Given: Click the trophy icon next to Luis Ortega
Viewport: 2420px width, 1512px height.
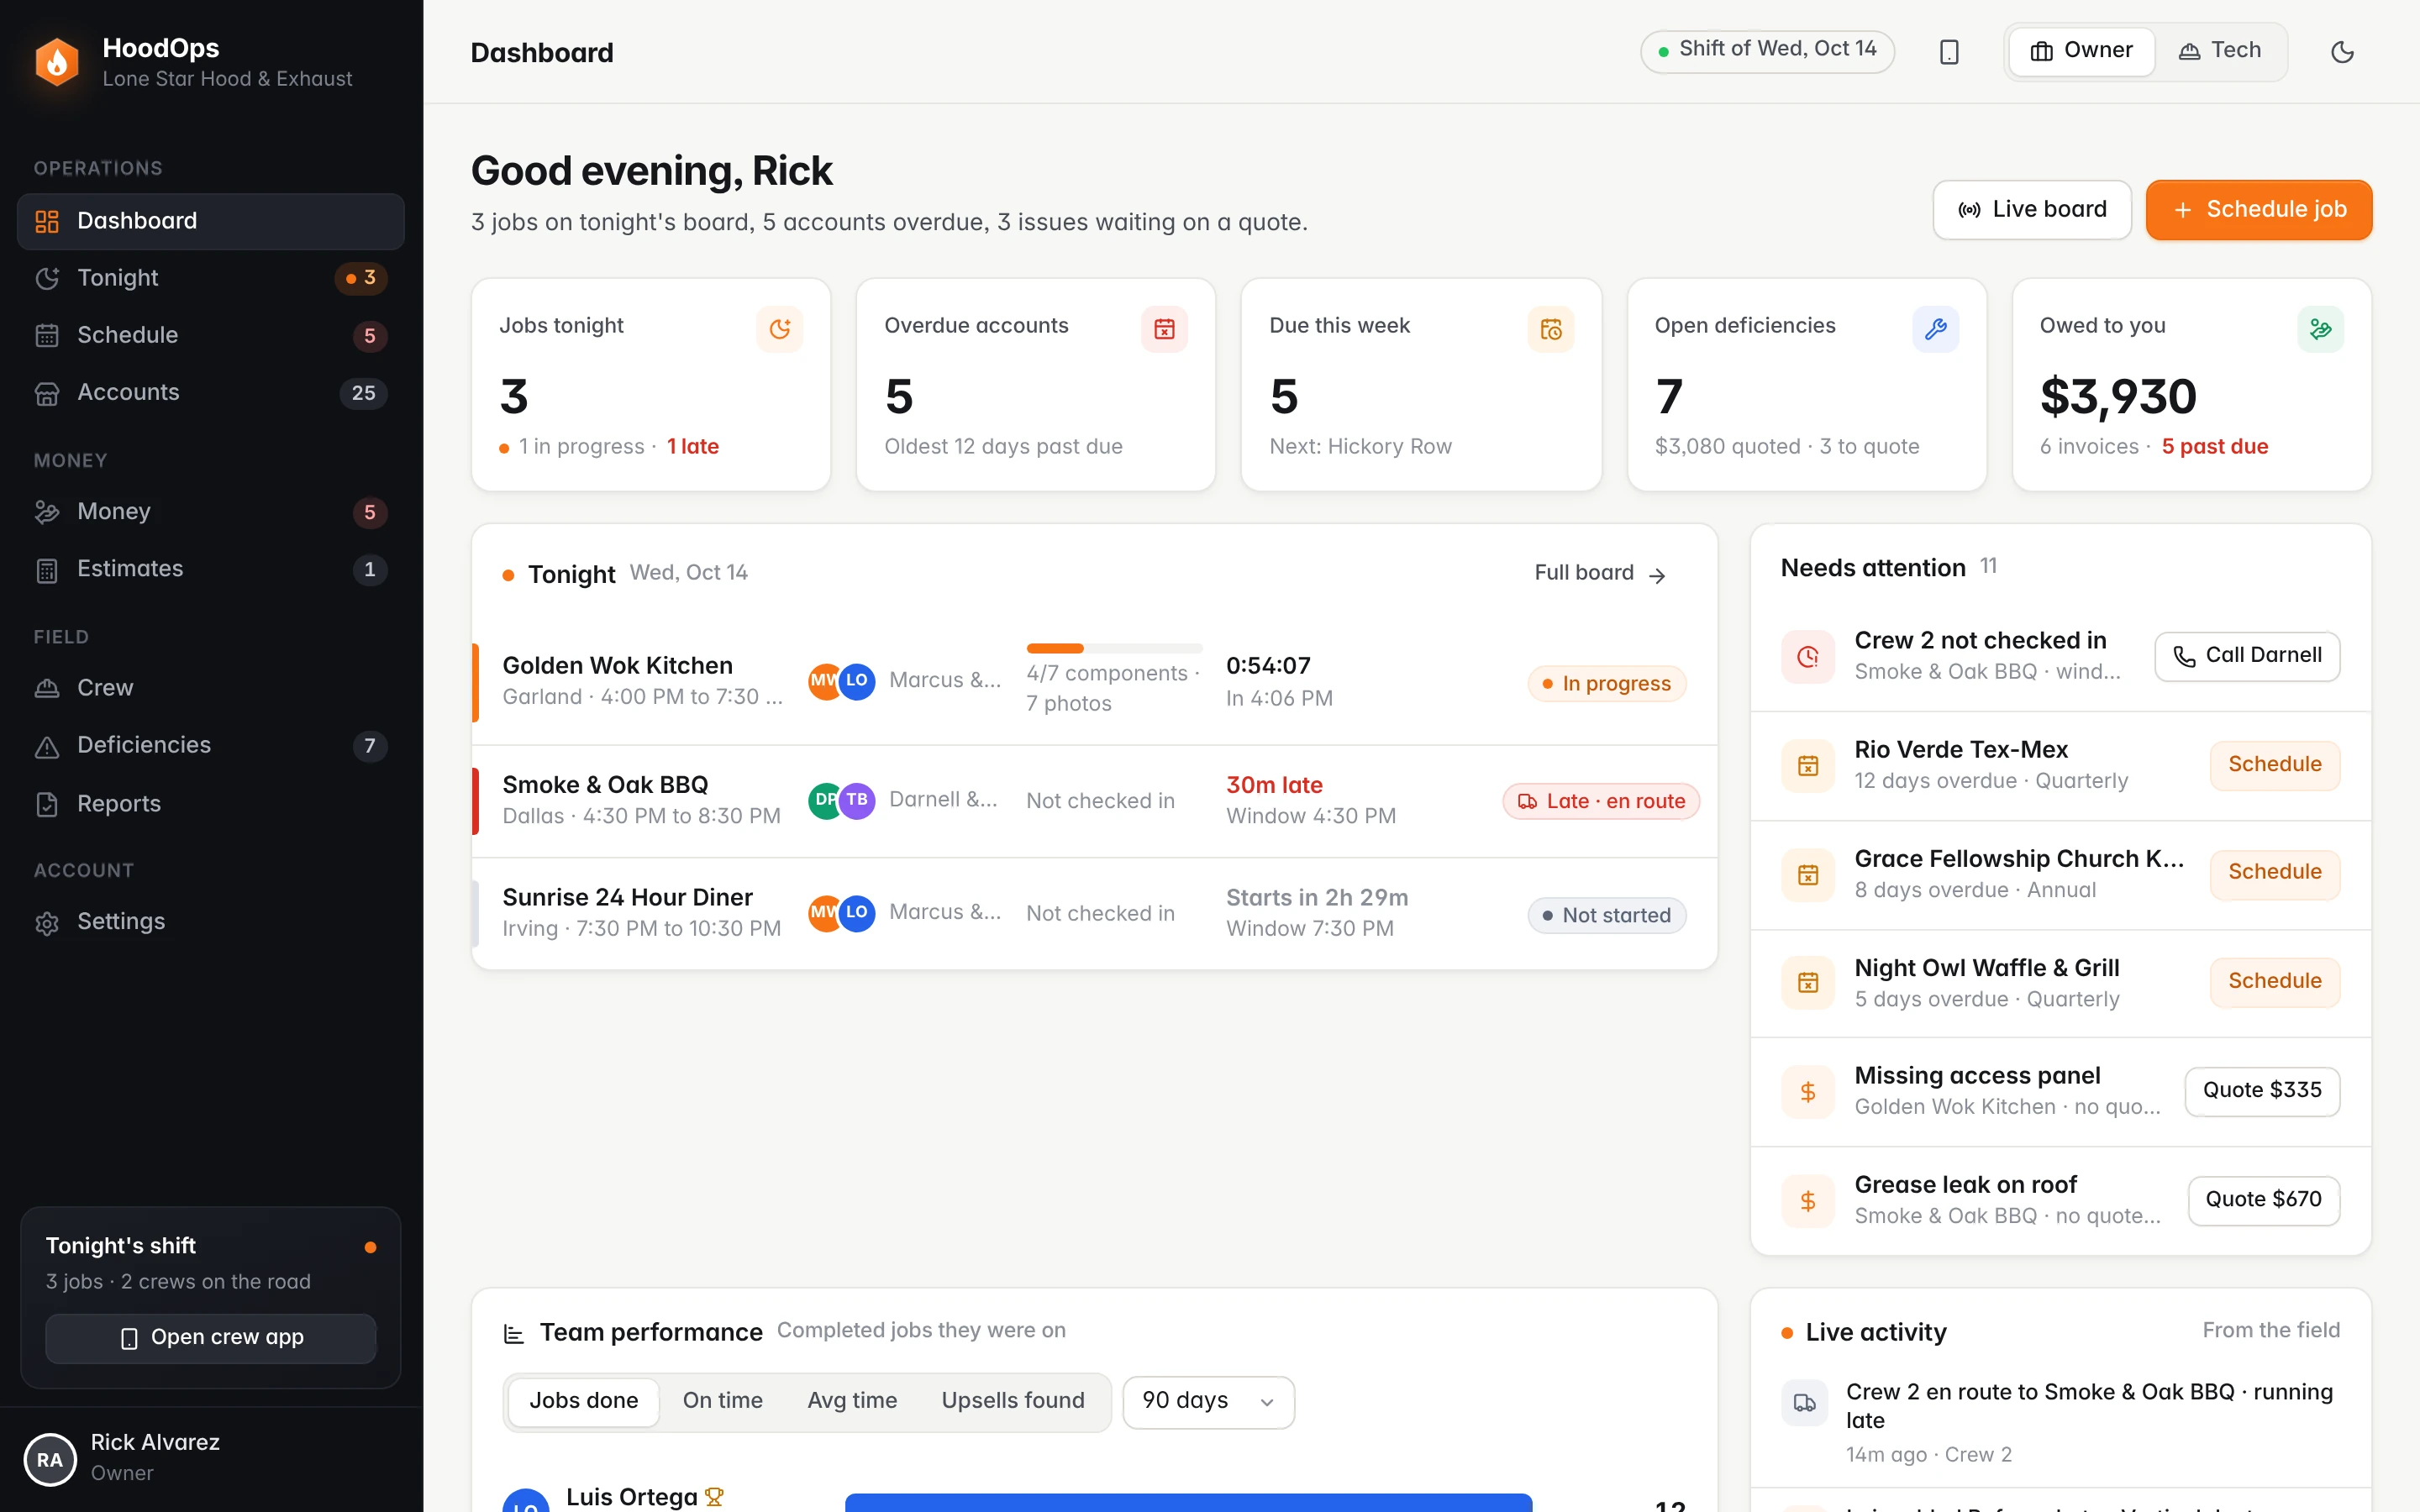Looking at the screenshot, I should 714,1496.
